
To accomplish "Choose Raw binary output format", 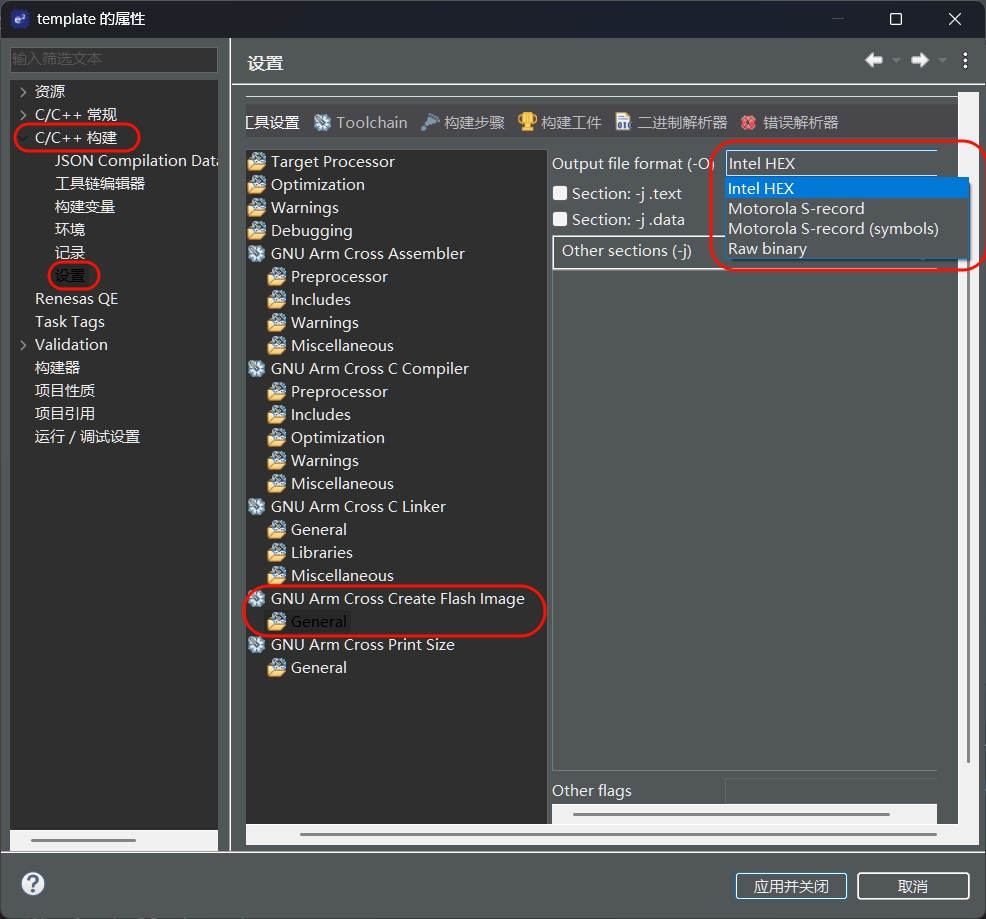I will 847,249.
